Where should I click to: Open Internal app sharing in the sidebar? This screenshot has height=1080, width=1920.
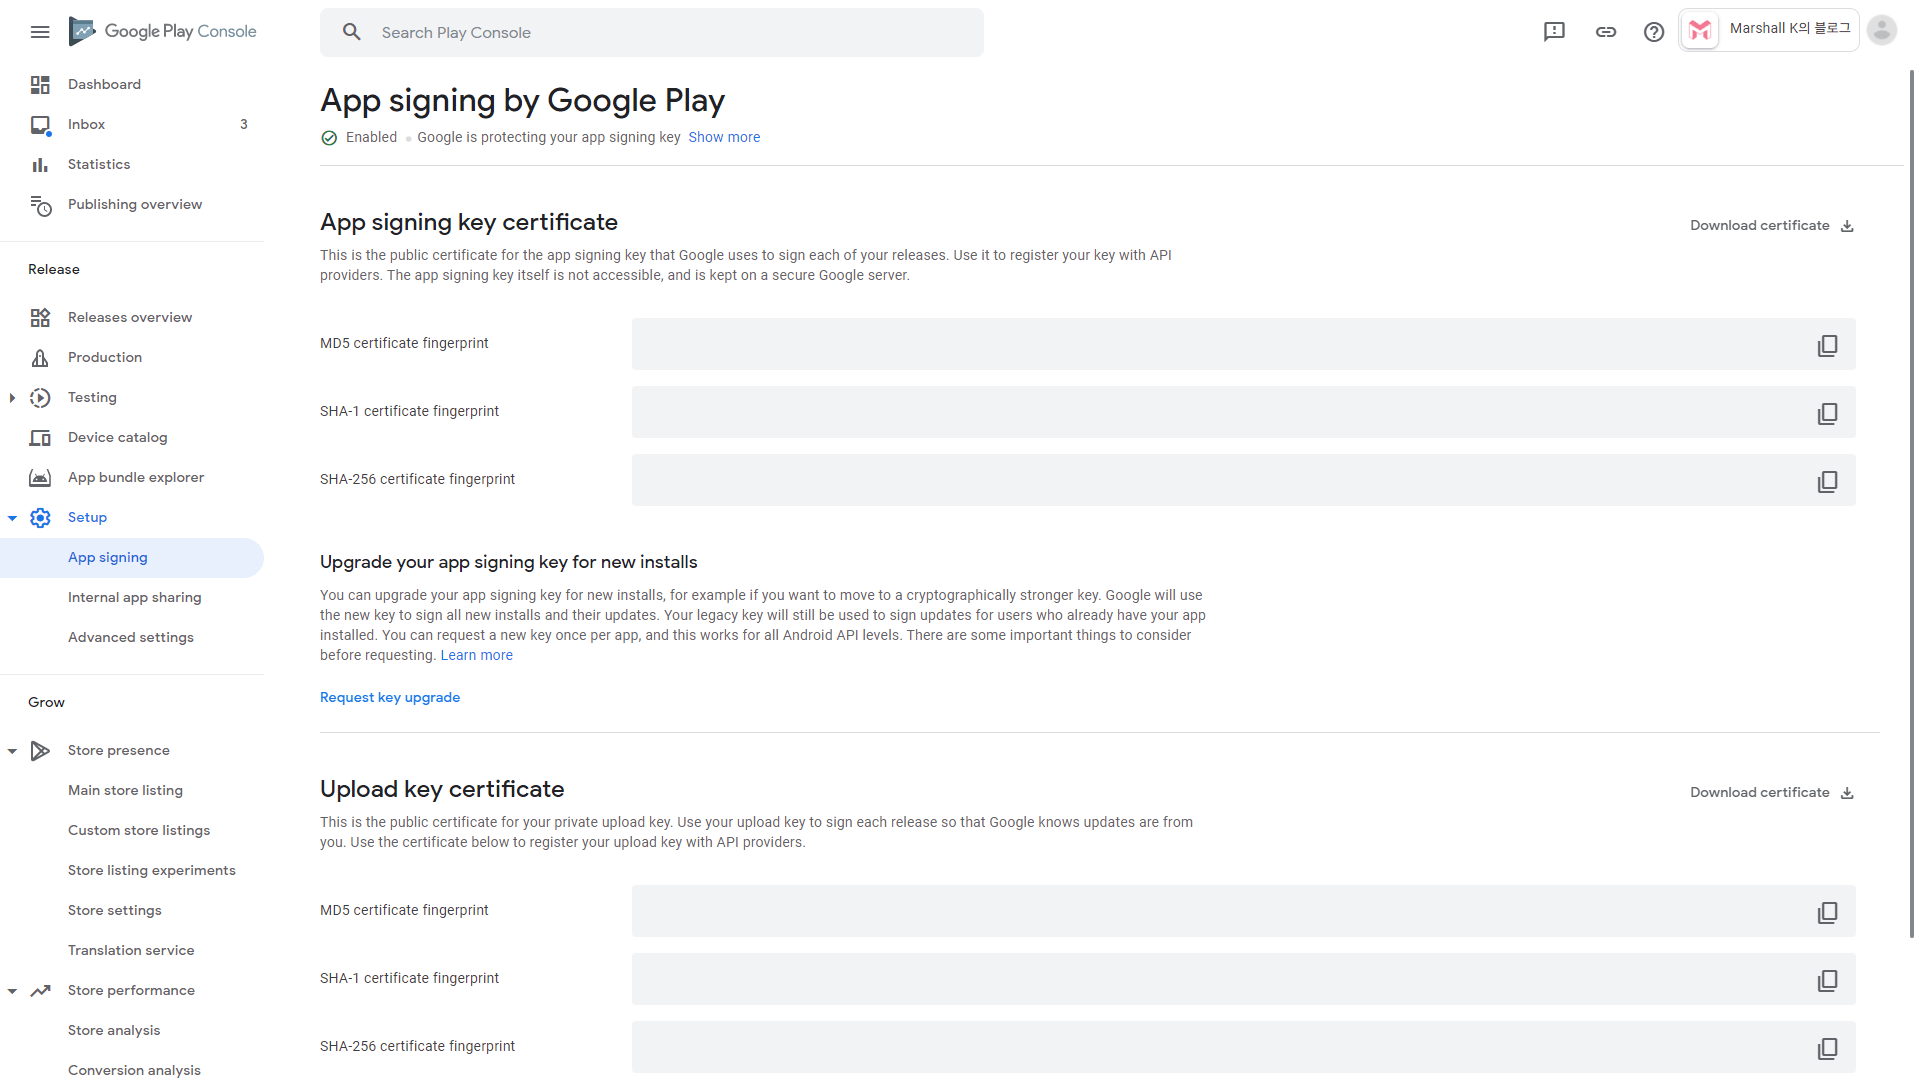(134, 597)
